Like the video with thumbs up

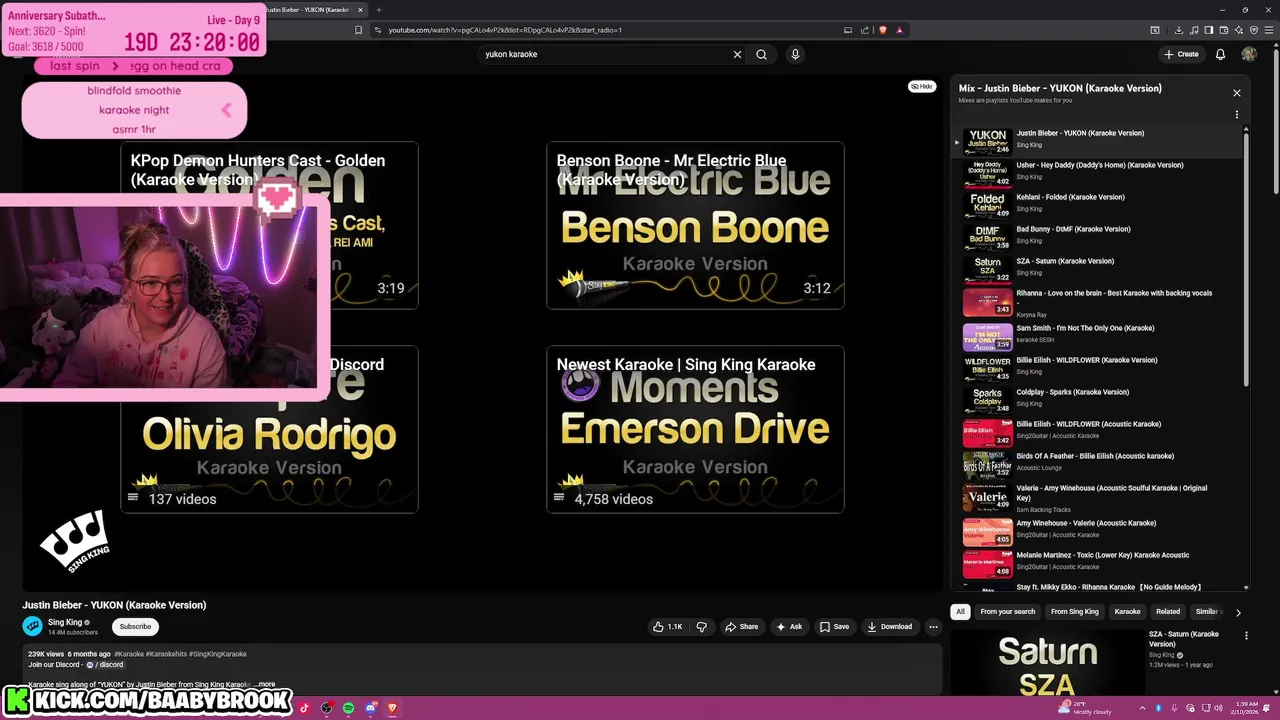(667, 627)
